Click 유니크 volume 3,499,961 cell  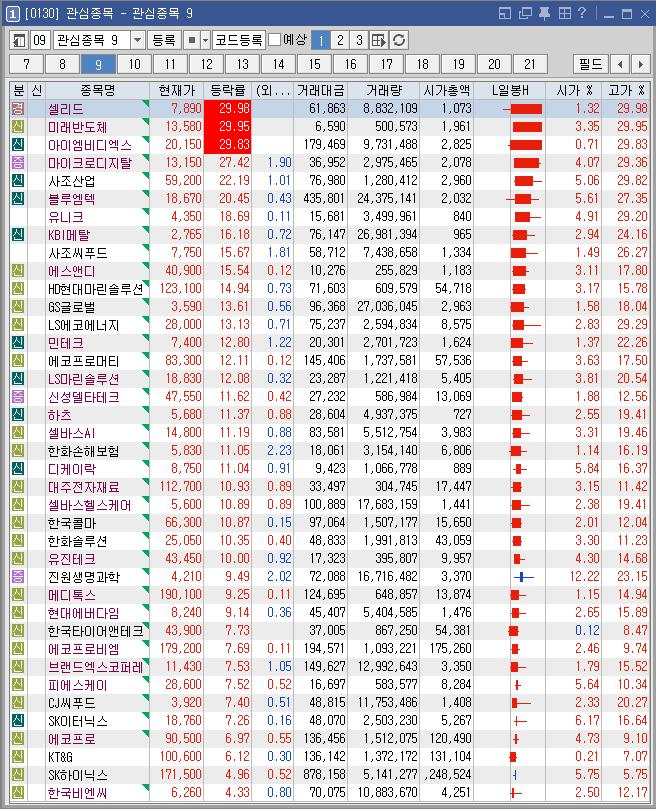click(x=383, y=217)
